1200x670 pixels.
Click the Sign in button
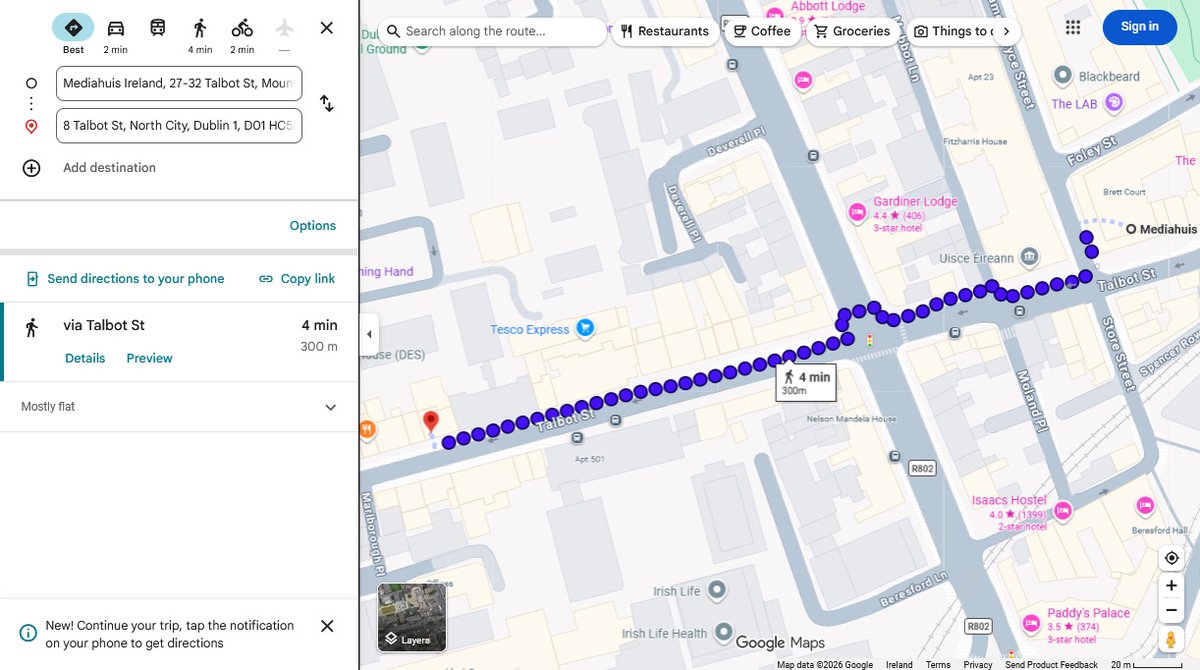coord(1140,27)
